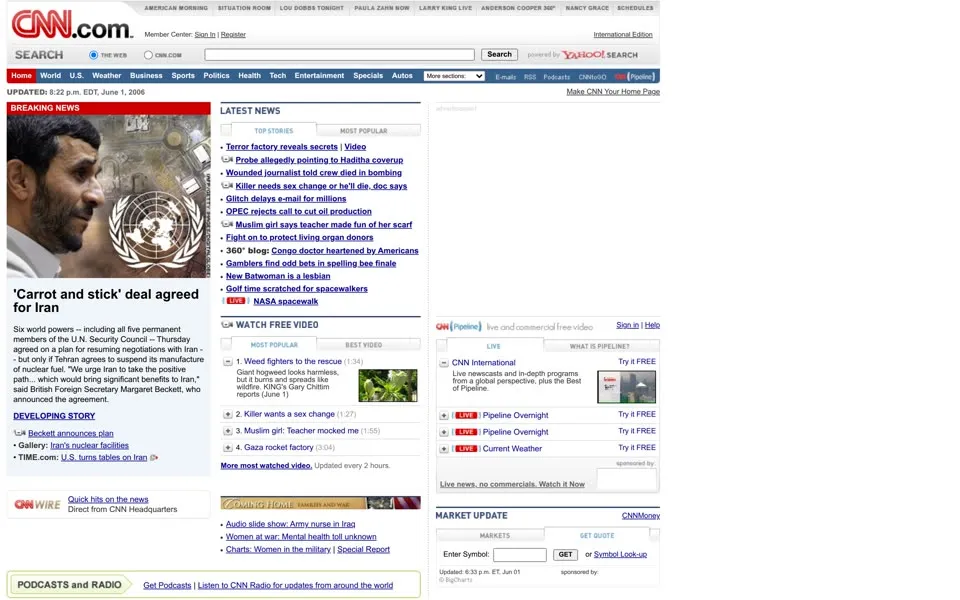Click the Enter Symbol input field
The image size is (960, 600).
coord(520,555)
